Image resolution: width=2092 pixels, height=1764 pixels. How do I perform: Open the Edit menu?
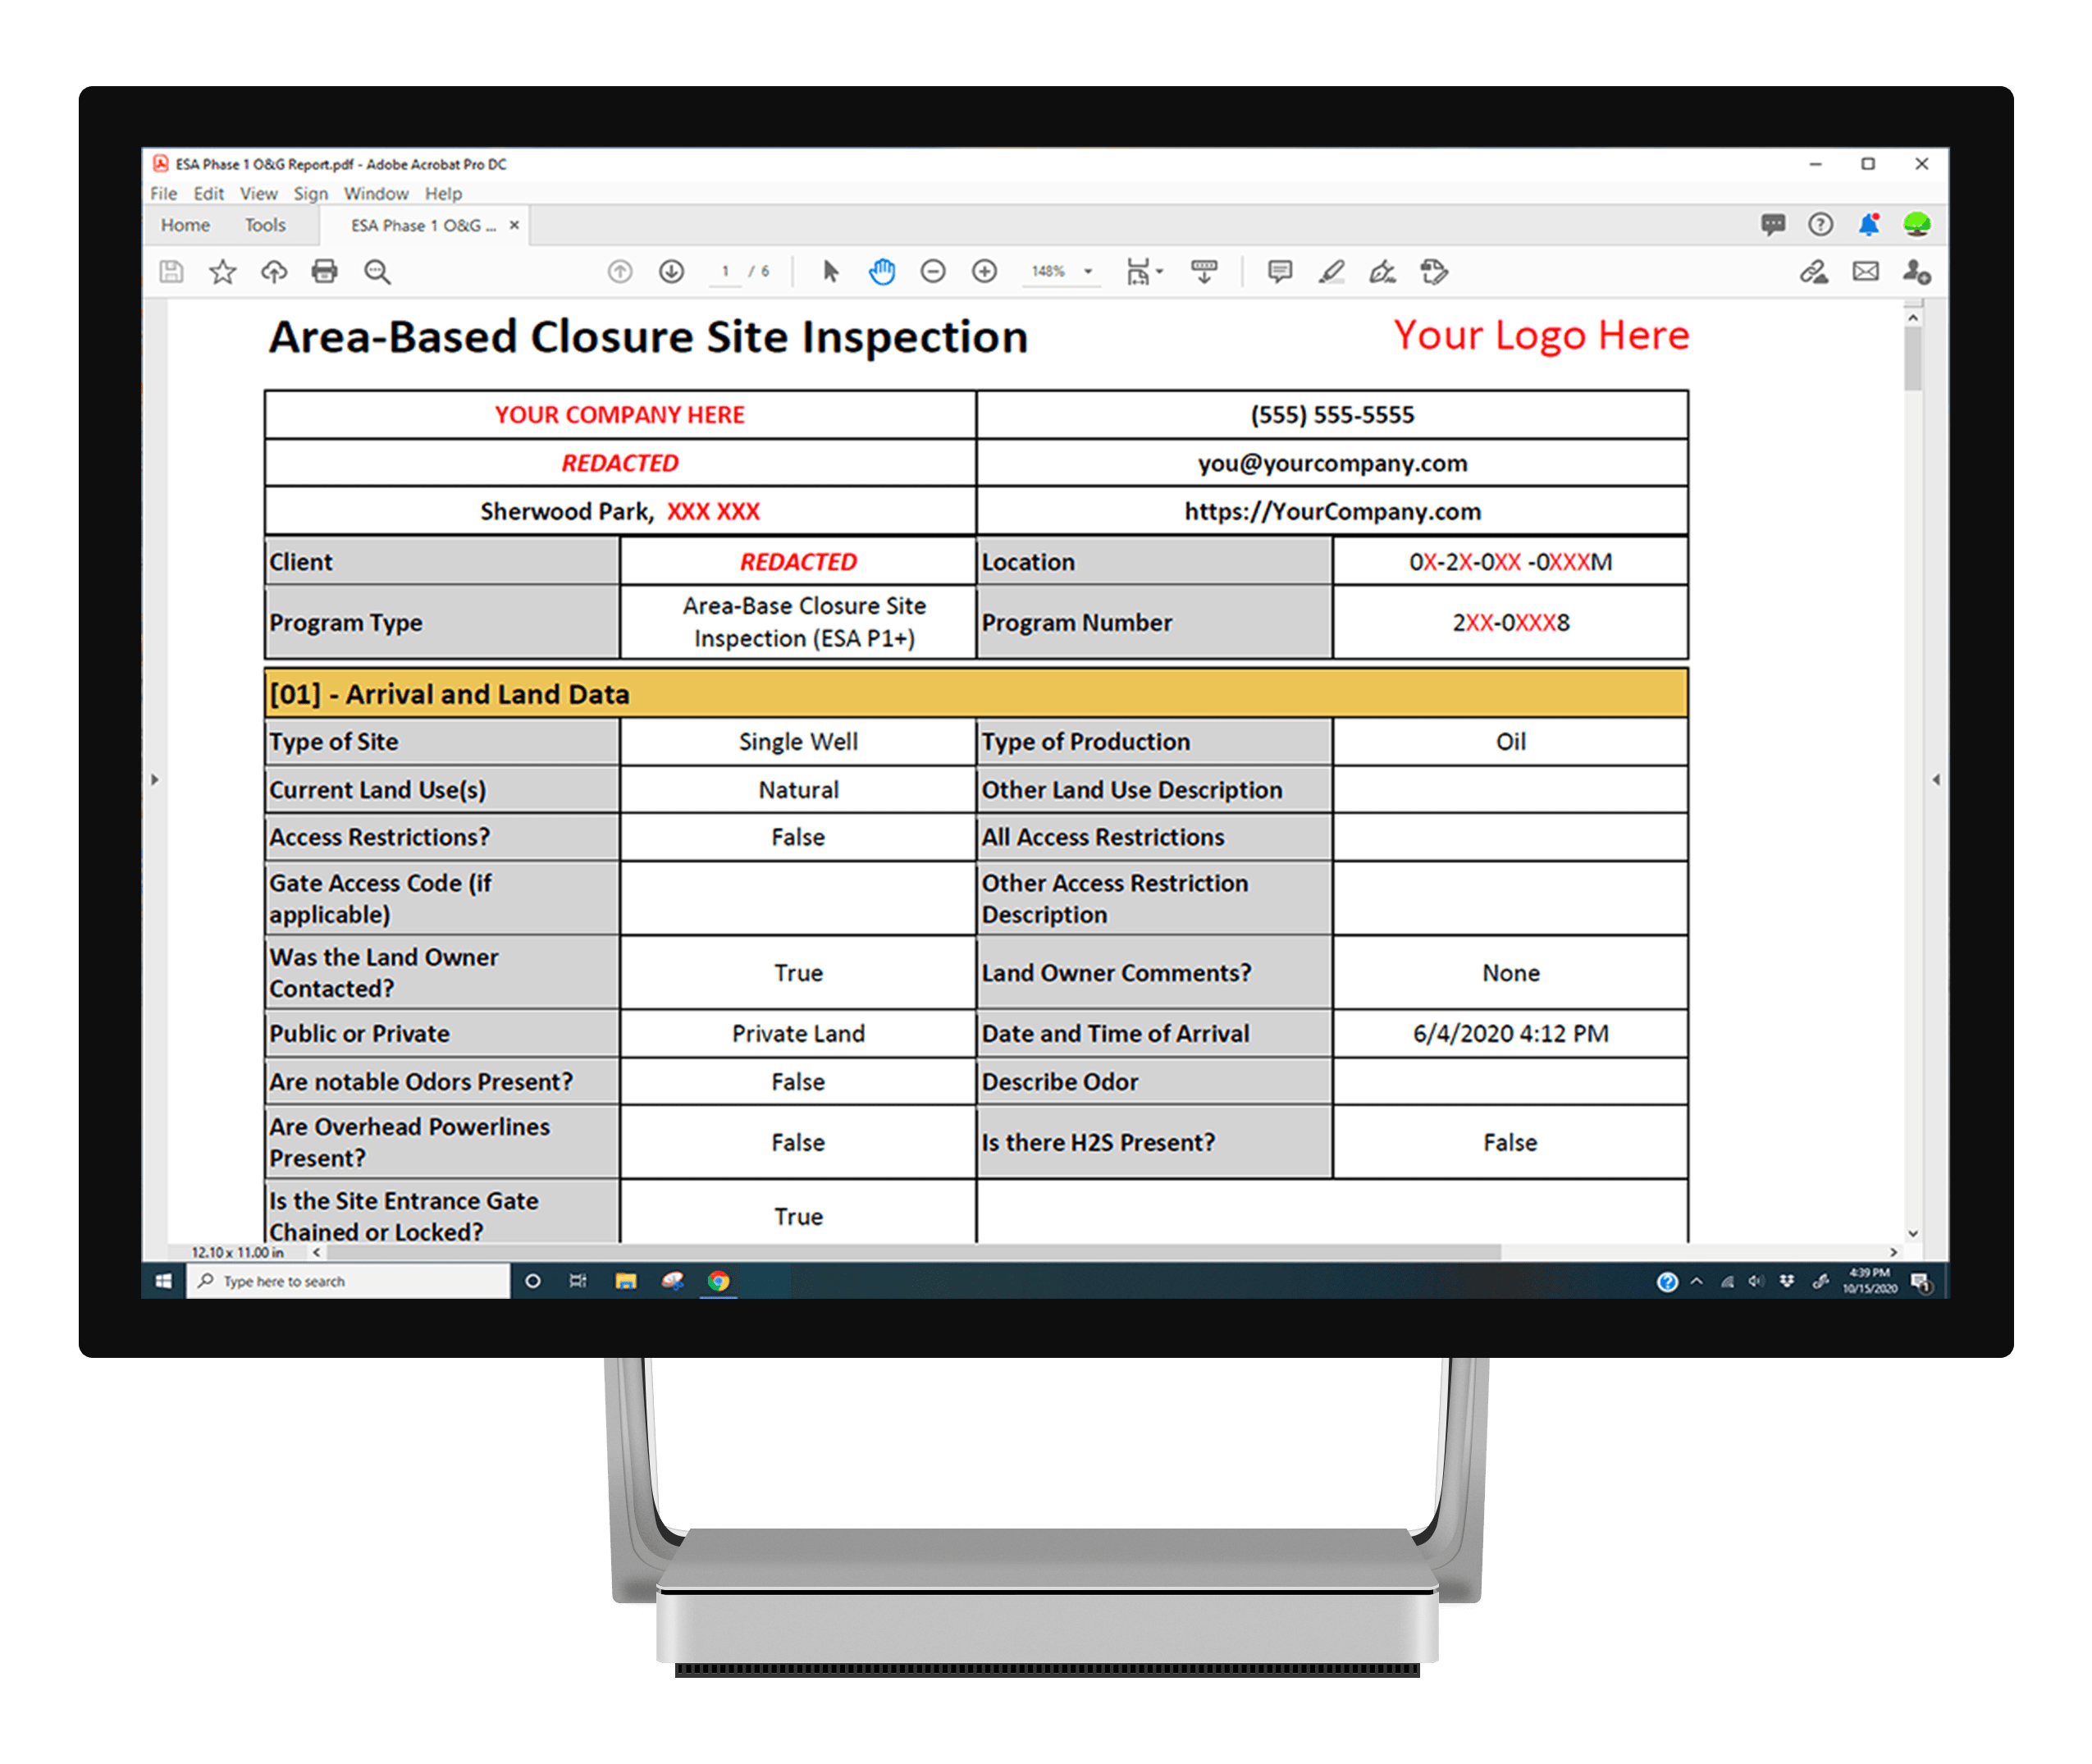(x=208, y=194)
